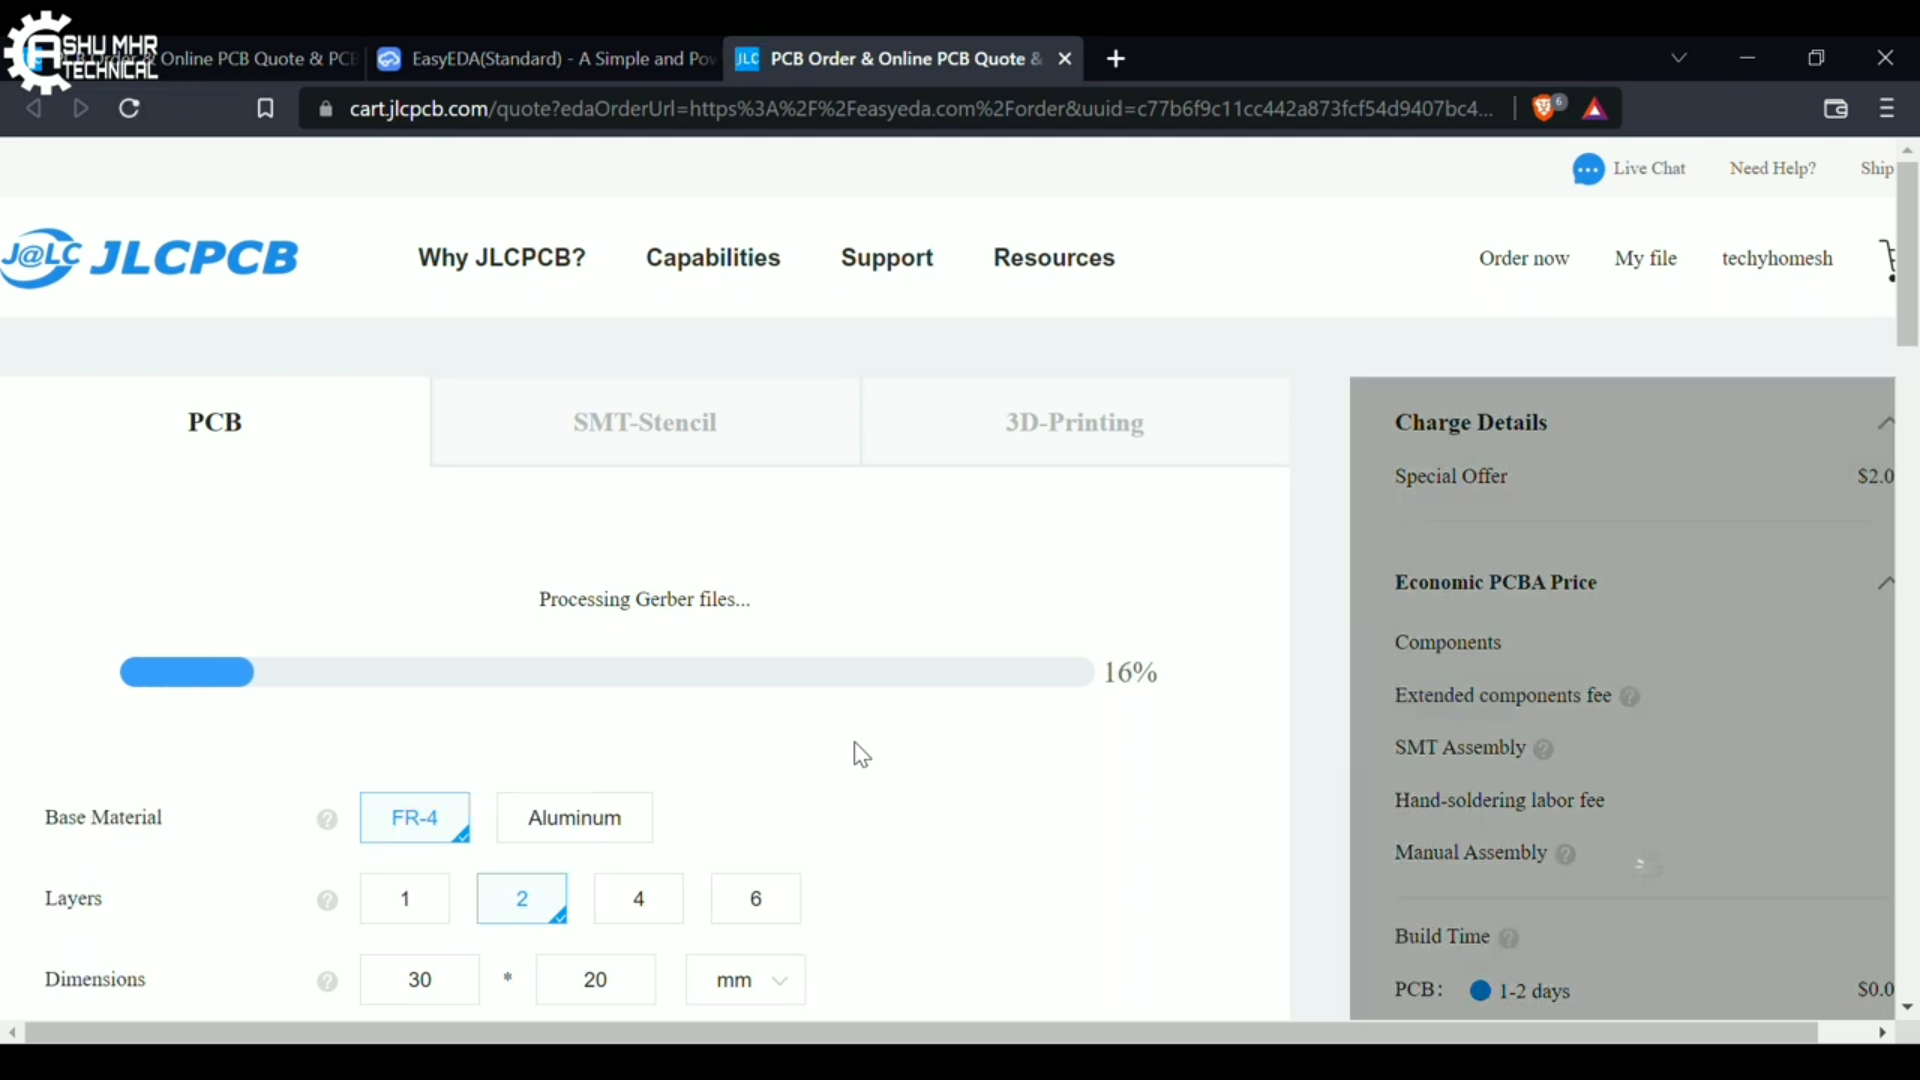Open the mm units dropdown
This screenshot has width=1920, height=1080.
coord(745,980)
